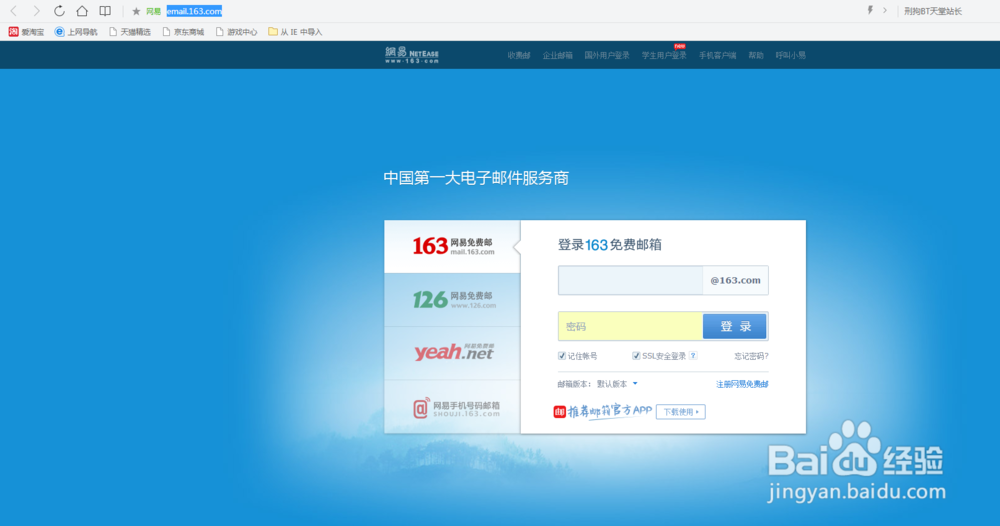The height and width of the screenshot is (526, 1000).
Task: Click the username field before @163.com
Action: (630, 281)
